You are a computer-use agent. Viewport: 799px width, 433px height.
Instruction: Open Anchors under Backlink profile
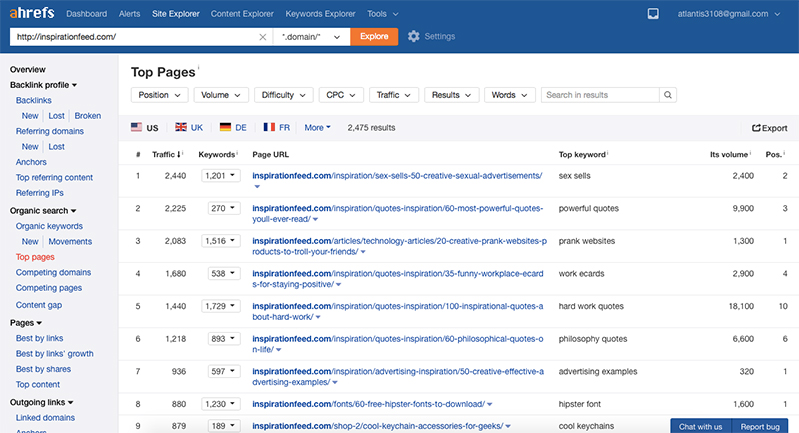click(x=31, y=162)
